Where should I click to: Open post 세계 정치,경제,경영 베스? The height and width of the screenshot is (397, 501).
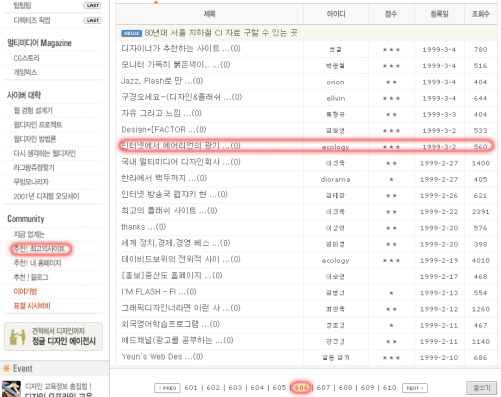[x=176, y=243]
